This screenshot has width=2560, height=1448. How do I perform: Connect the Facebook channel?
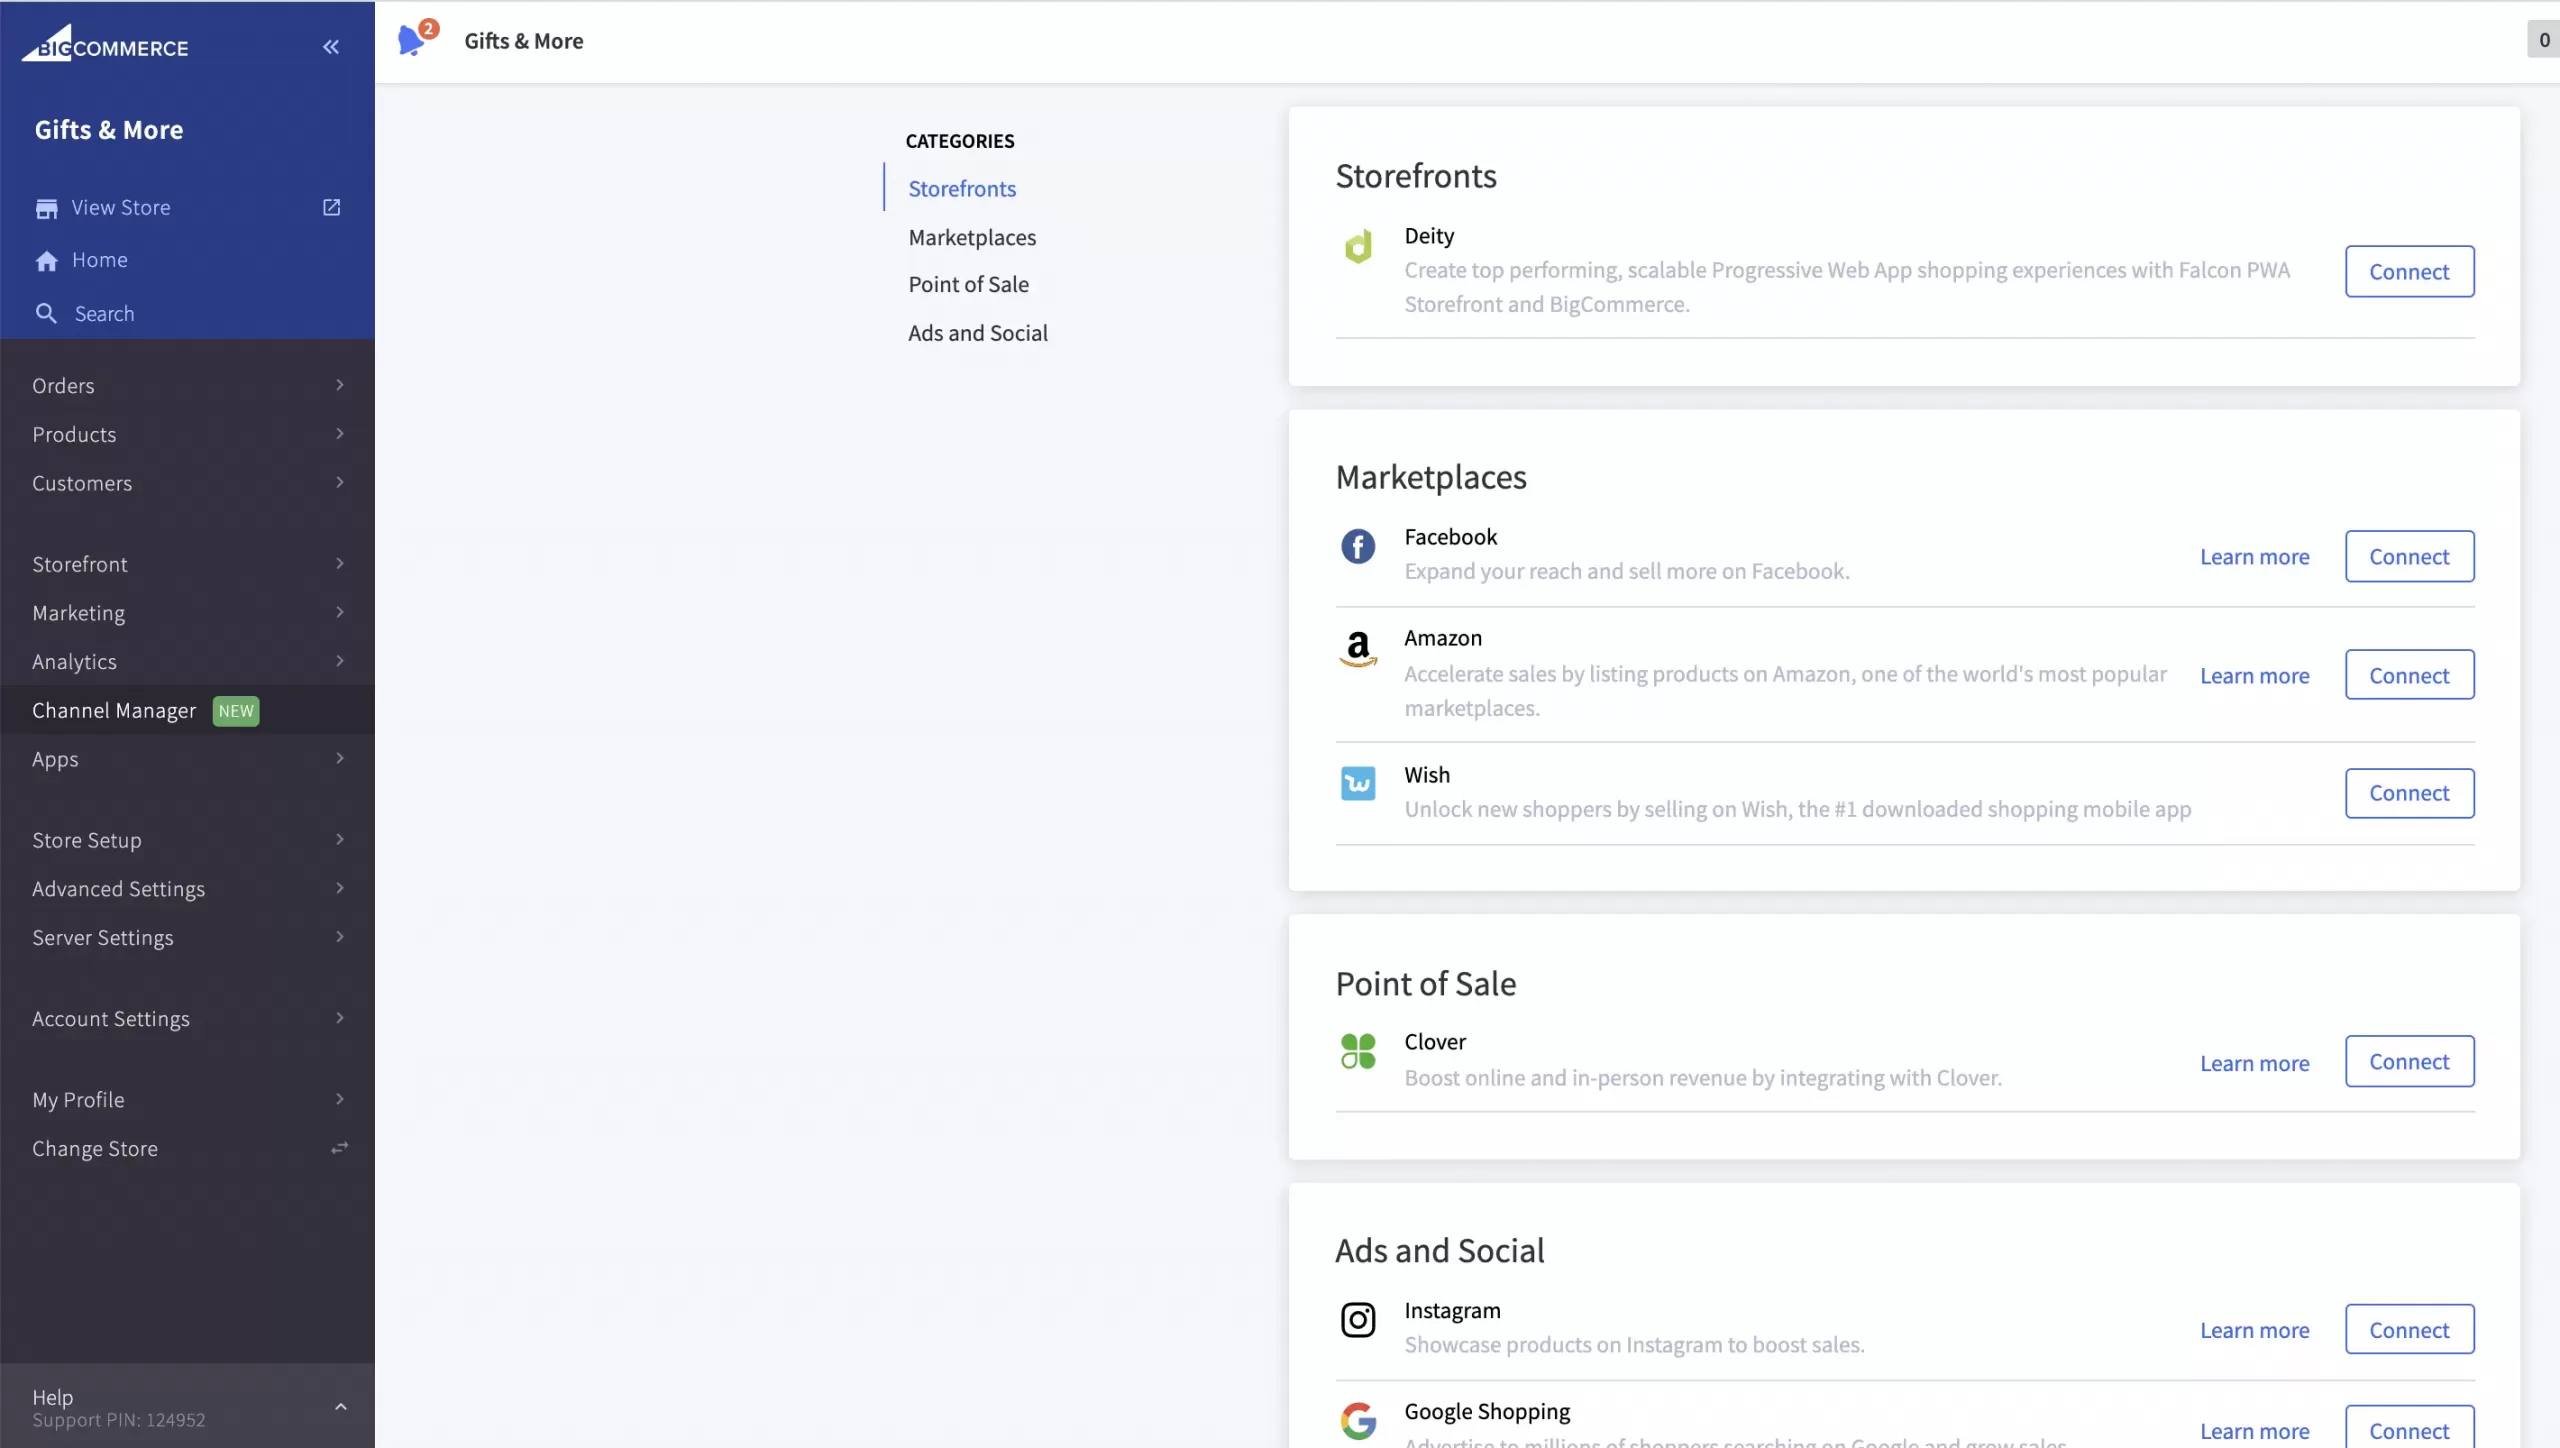coord(2409,556)
